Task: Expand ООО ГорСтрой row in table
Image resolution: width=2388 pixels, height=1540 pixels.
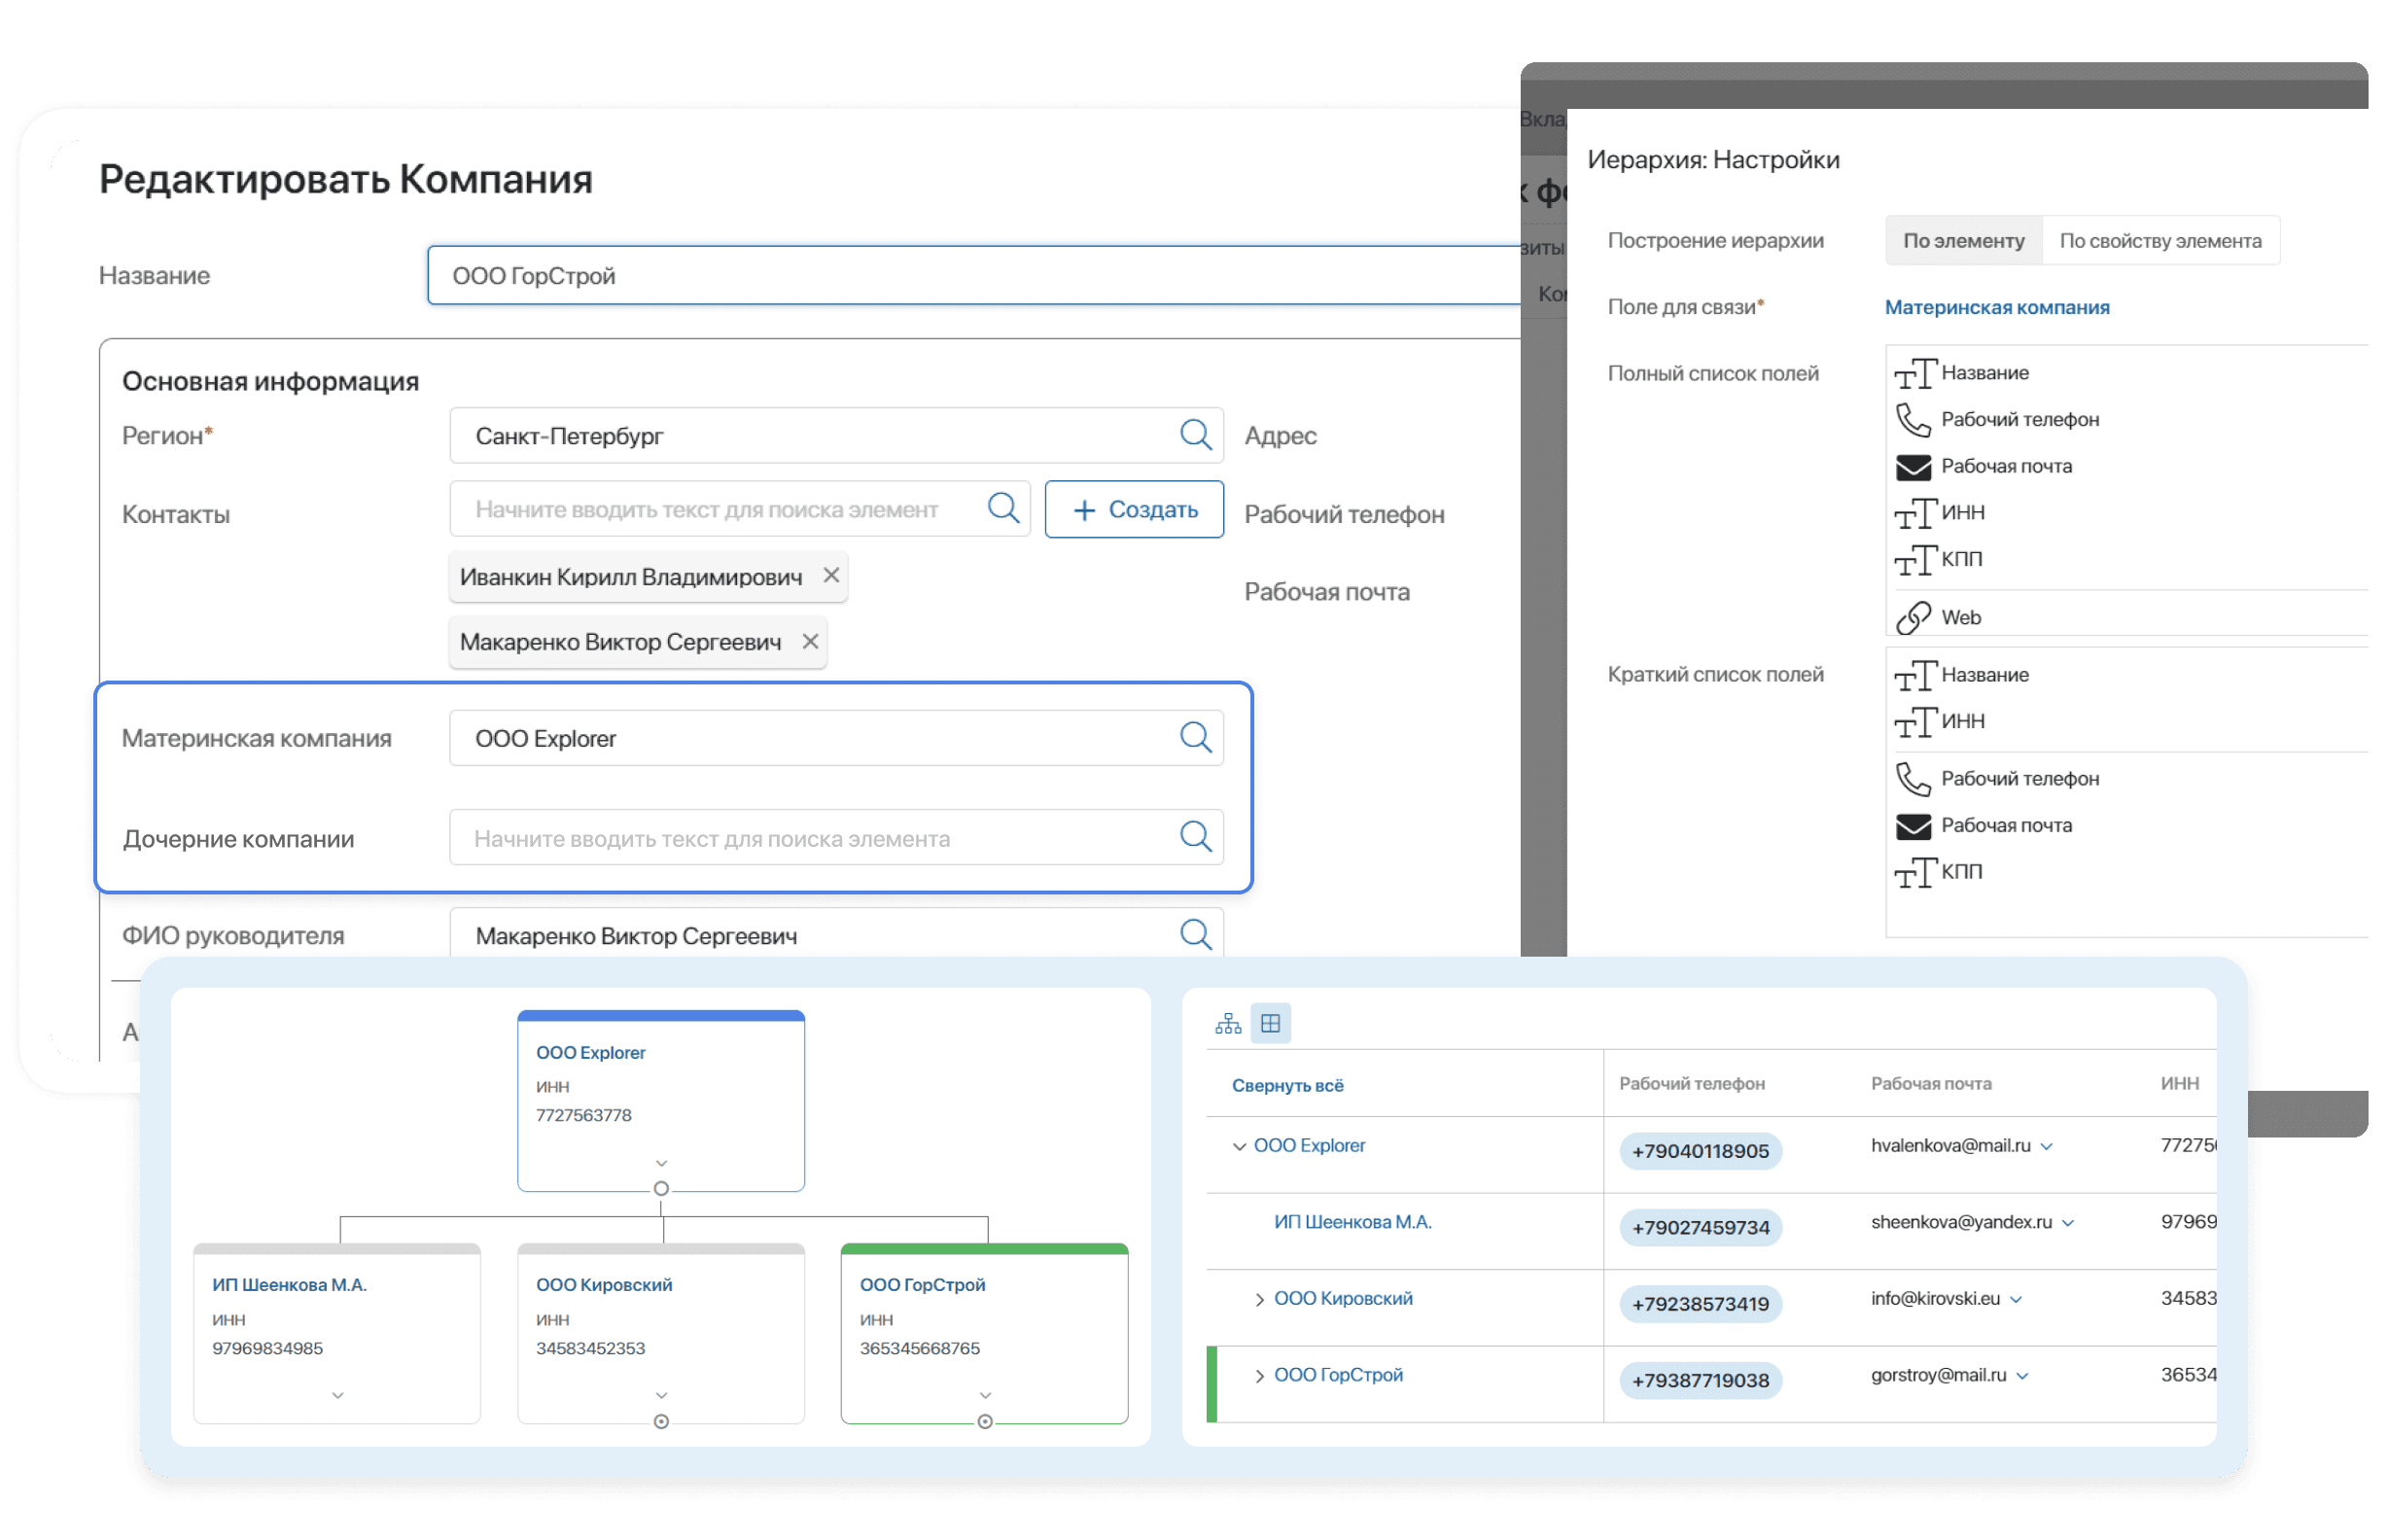Action: tap(1259, 1377)
